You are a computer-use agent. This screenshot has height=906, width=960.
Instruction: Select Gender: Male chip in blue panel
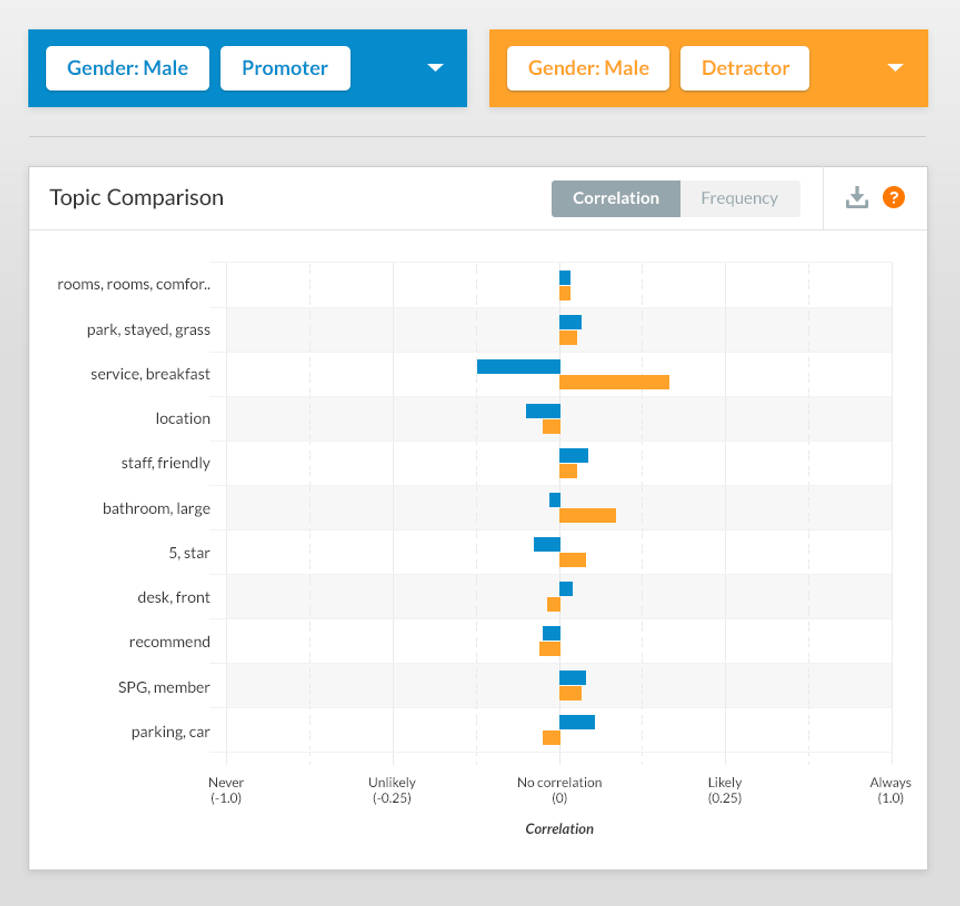(x=127, y=68)
